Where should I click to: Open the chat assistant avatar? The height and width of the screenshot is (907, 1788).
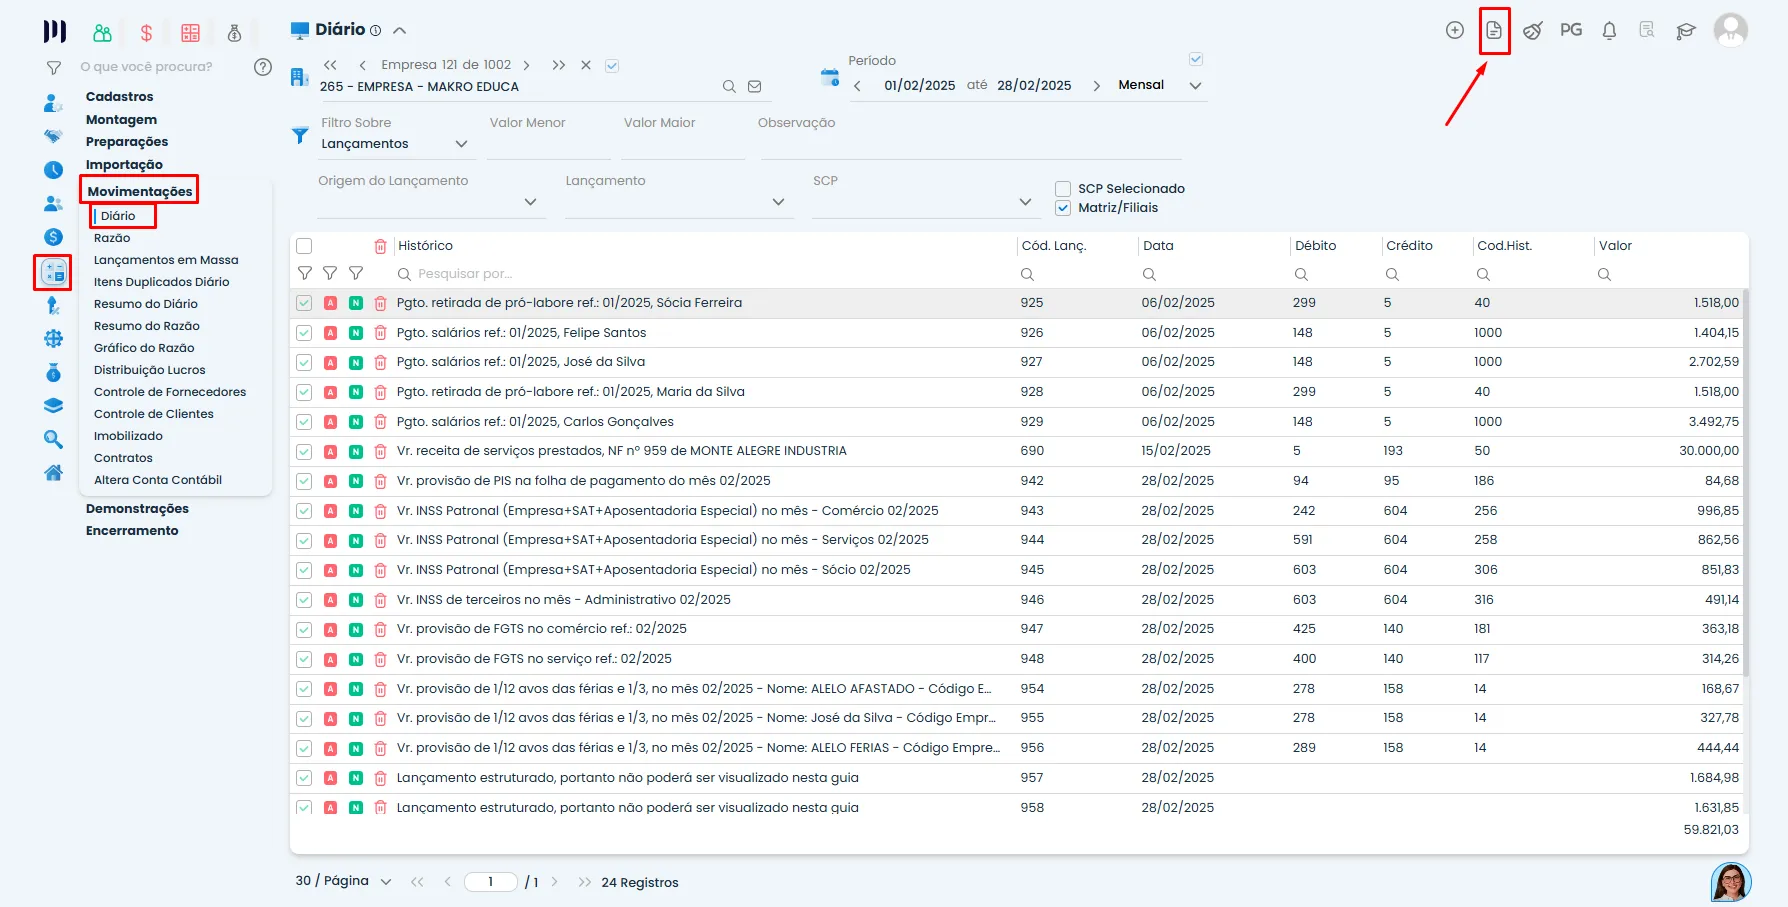coord(1731,882)
